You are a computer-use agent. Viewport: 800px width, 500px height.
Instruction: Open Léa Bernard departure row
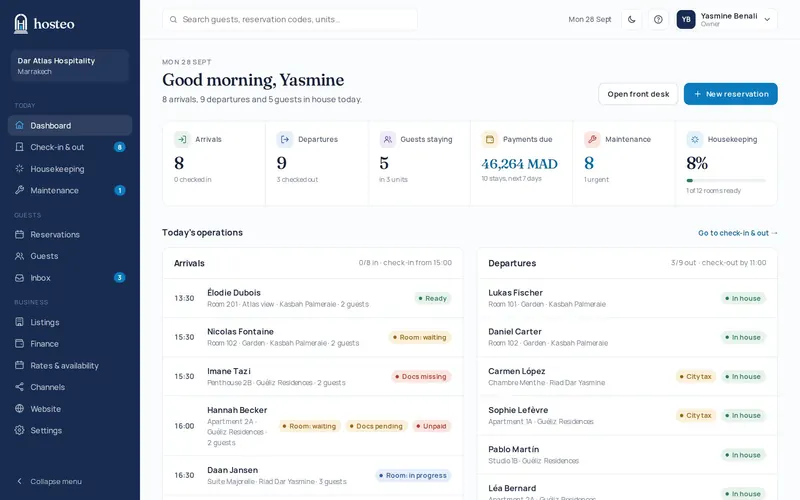click(x=627, y=489)
